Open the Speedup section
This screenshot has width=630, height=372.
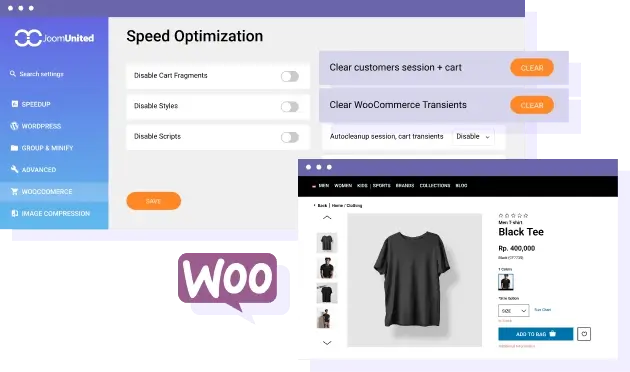36,104
